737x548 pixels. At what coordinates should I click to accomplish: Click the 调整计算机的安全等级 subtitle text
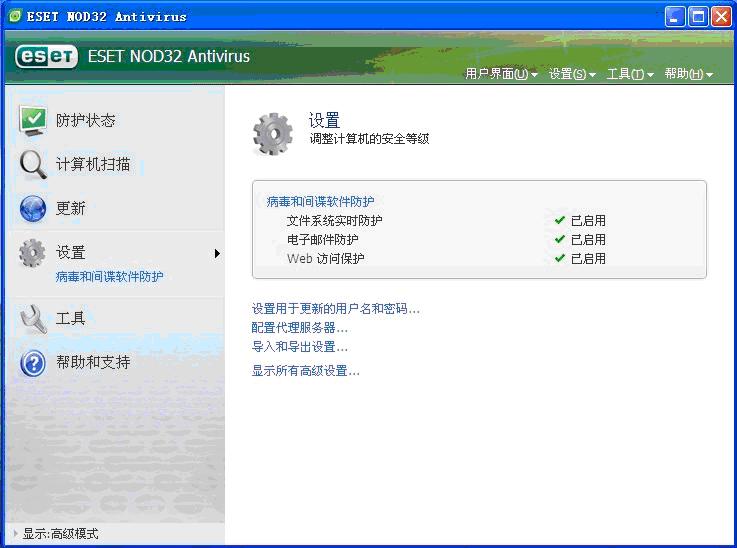369,139
